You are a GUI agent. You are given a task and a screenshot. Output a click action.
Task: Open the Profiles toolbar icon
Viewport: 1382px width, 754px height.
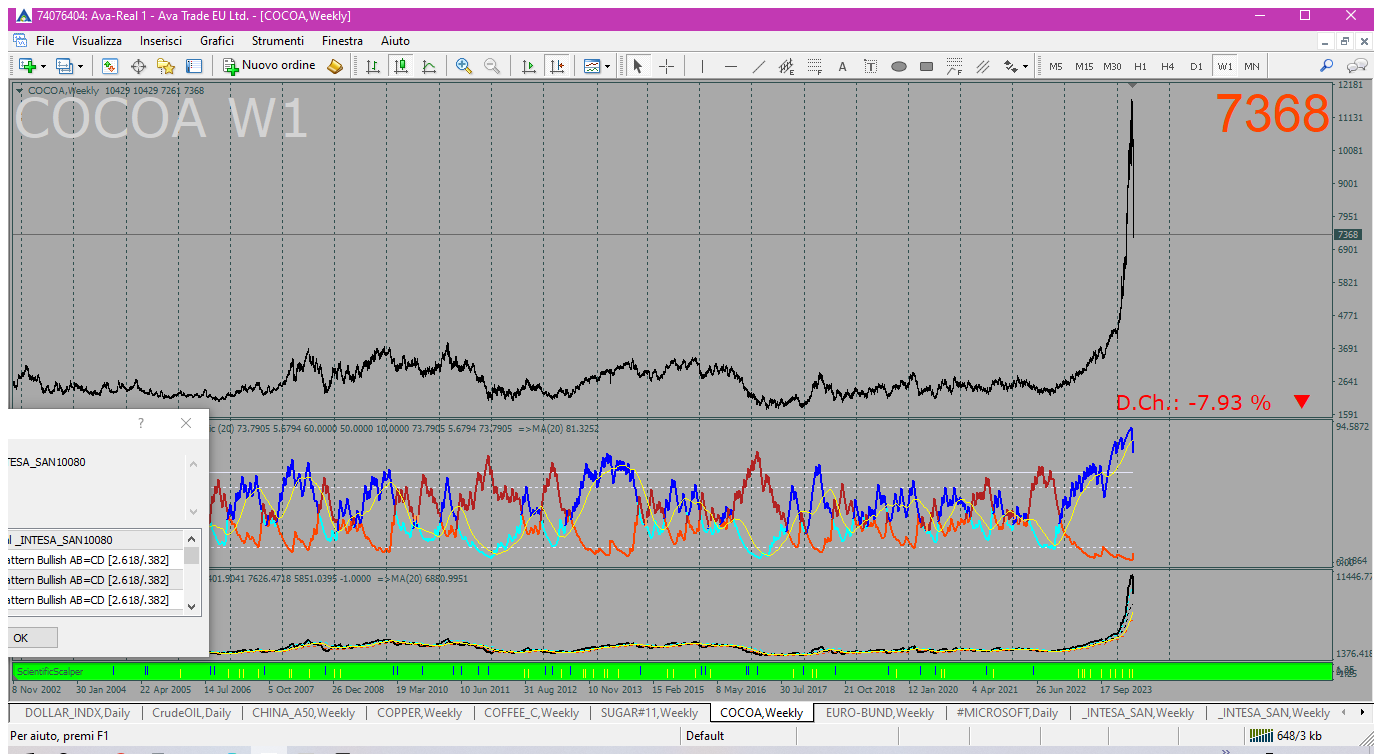coord(65,66)
